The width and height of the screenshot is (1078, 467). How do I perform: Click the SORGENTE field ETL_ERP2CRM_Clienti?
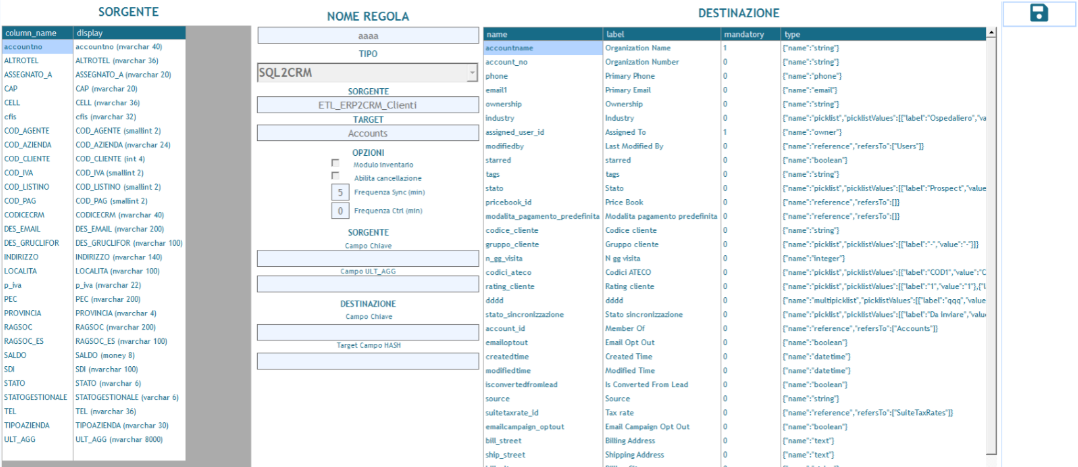tap(367, 105)
